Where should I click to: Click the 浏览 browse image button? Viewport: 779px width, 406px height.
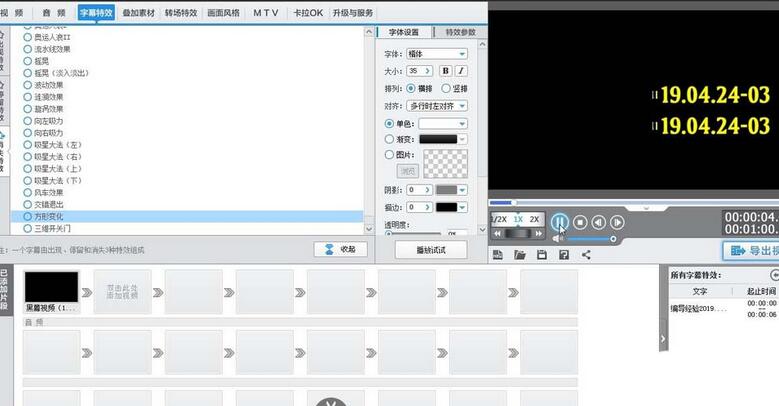pos(408,171)
